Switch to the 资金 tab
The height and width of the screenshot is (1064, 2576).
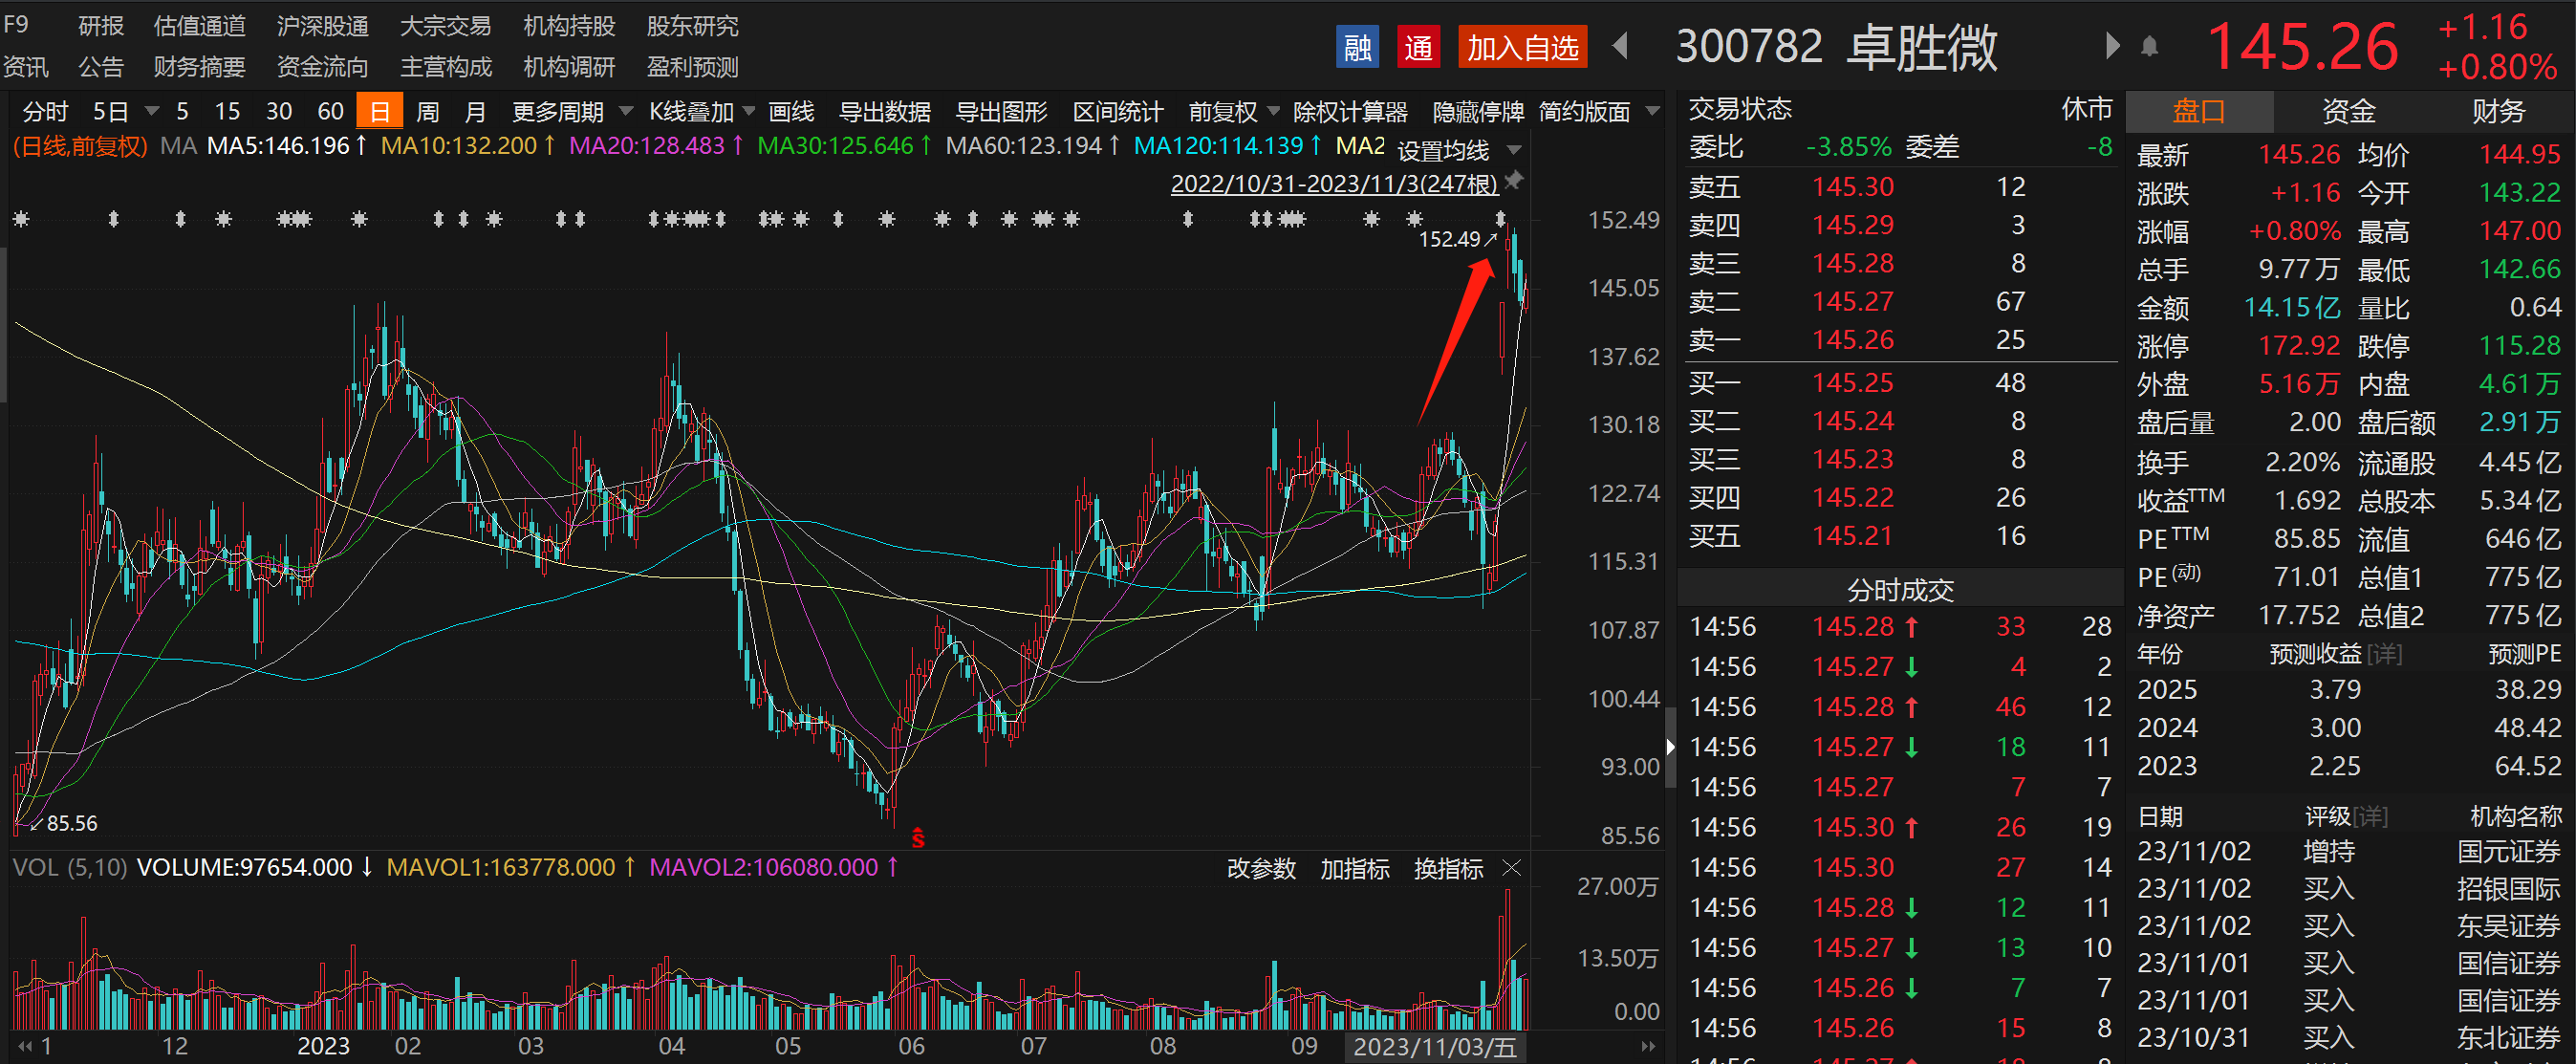[2348, 111]
